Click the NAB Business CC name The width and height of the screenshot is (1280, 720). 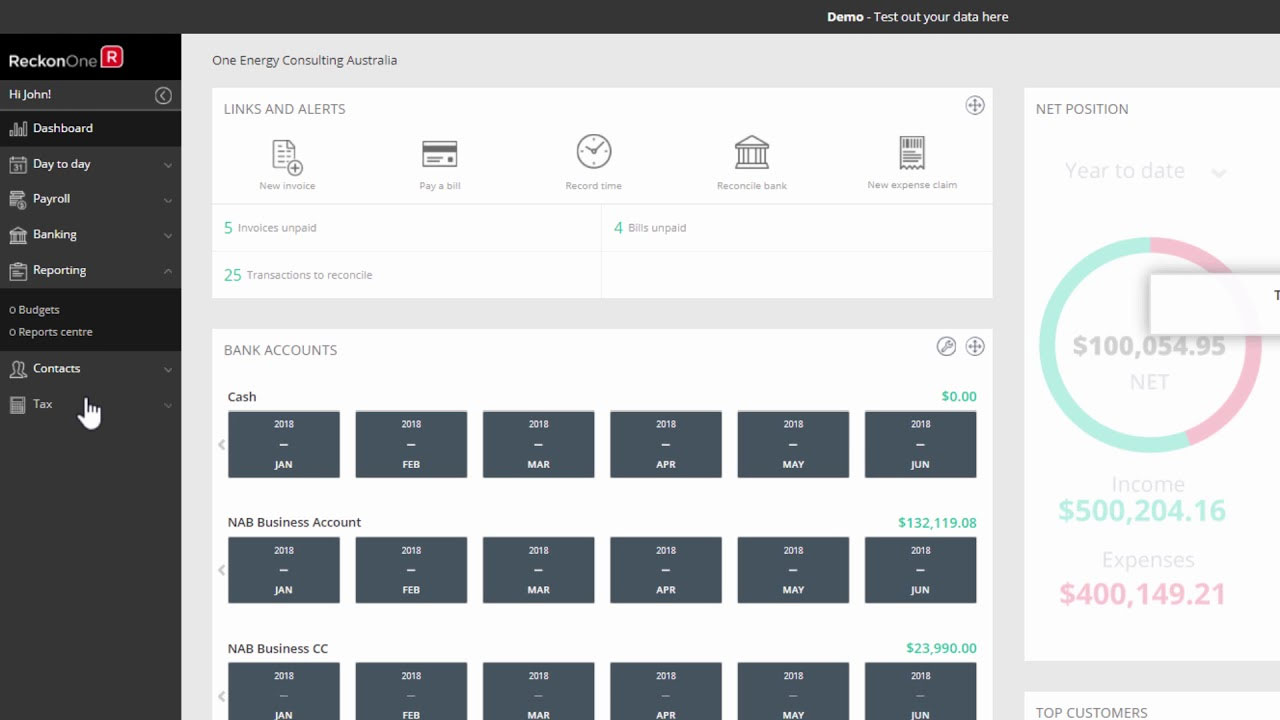tap(278, 648)
